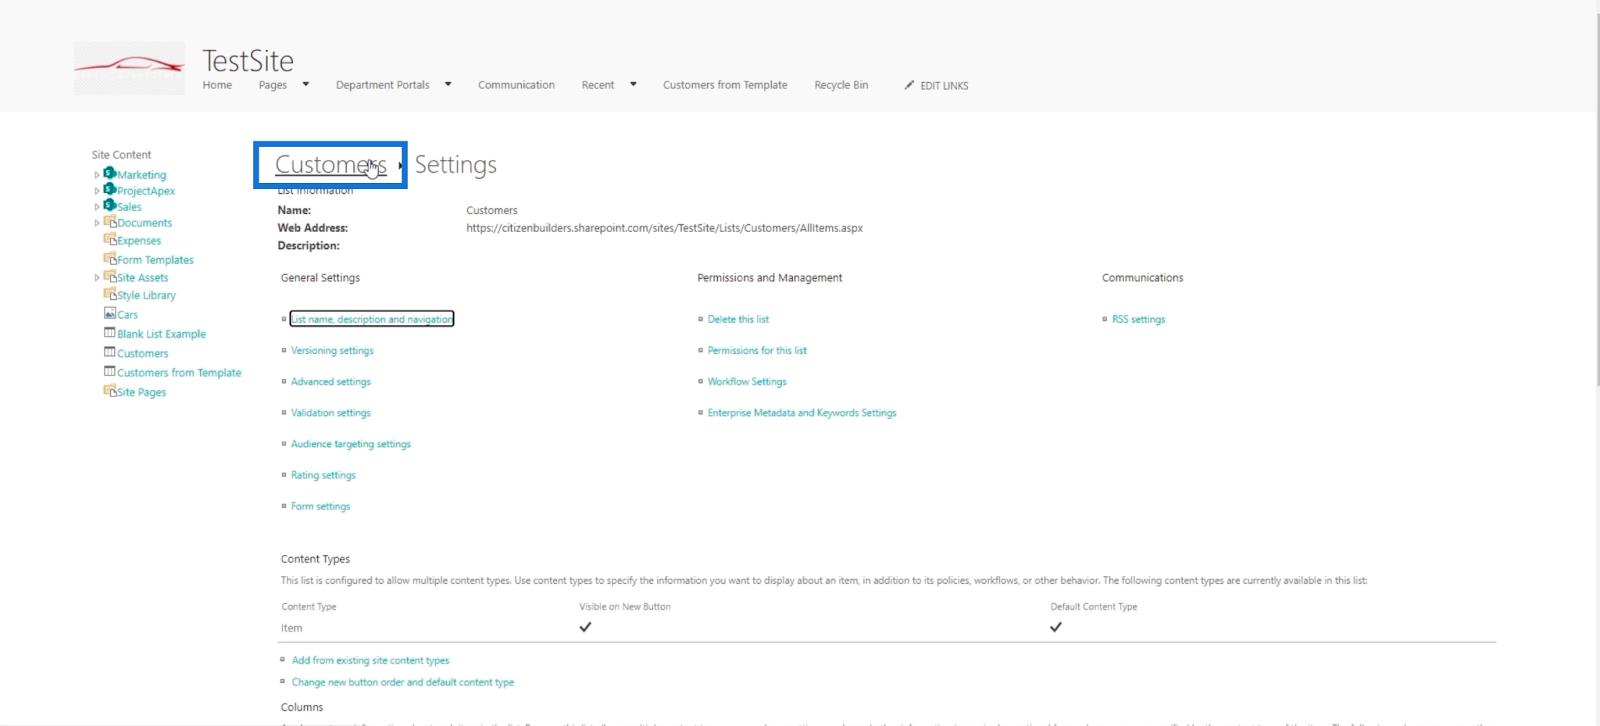Click the Documents library folder icon
The width and height of the screenshot is (1600, 726).
[110, 222]
